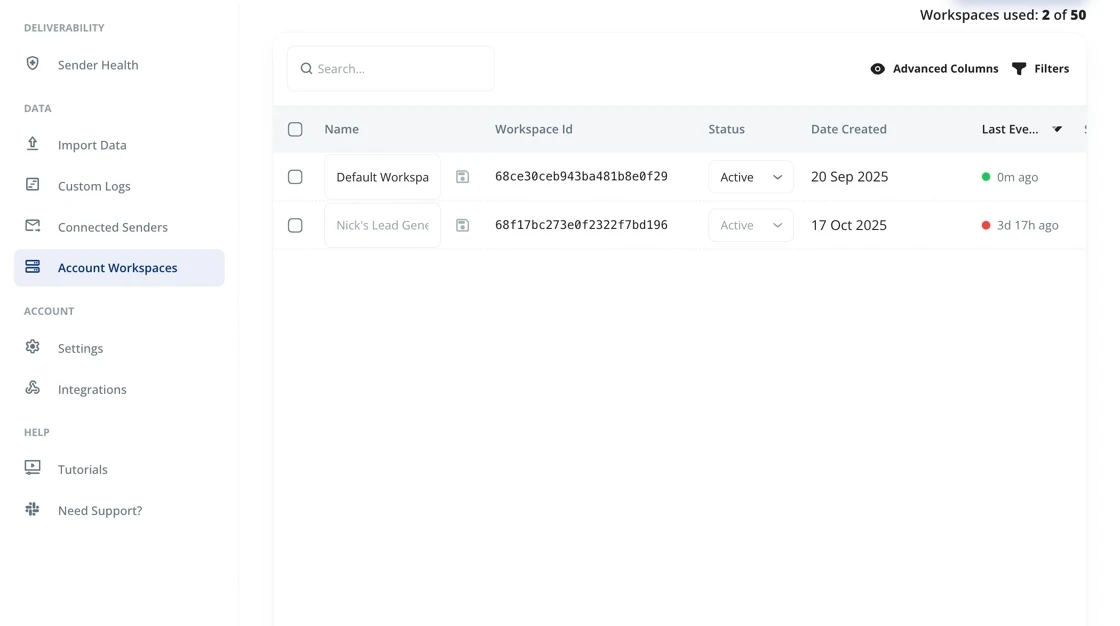Click the Connected Senders envelope icon
The height and width of the screenshot is (626, 1120).
point(32,226)
